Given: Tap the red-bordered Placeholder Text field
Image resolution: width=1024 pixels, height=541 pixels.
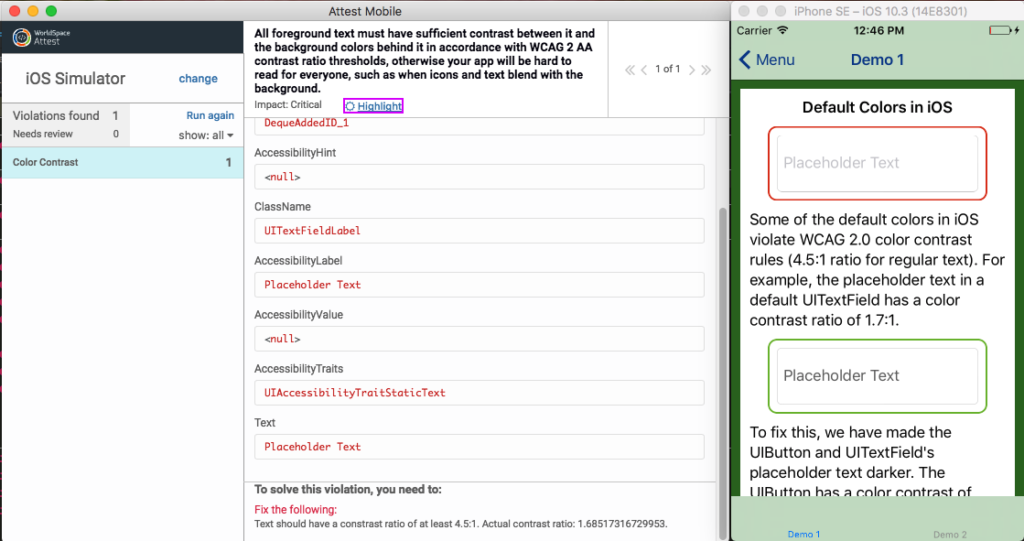Looking at the screenshot, I should tap(877, 163).
